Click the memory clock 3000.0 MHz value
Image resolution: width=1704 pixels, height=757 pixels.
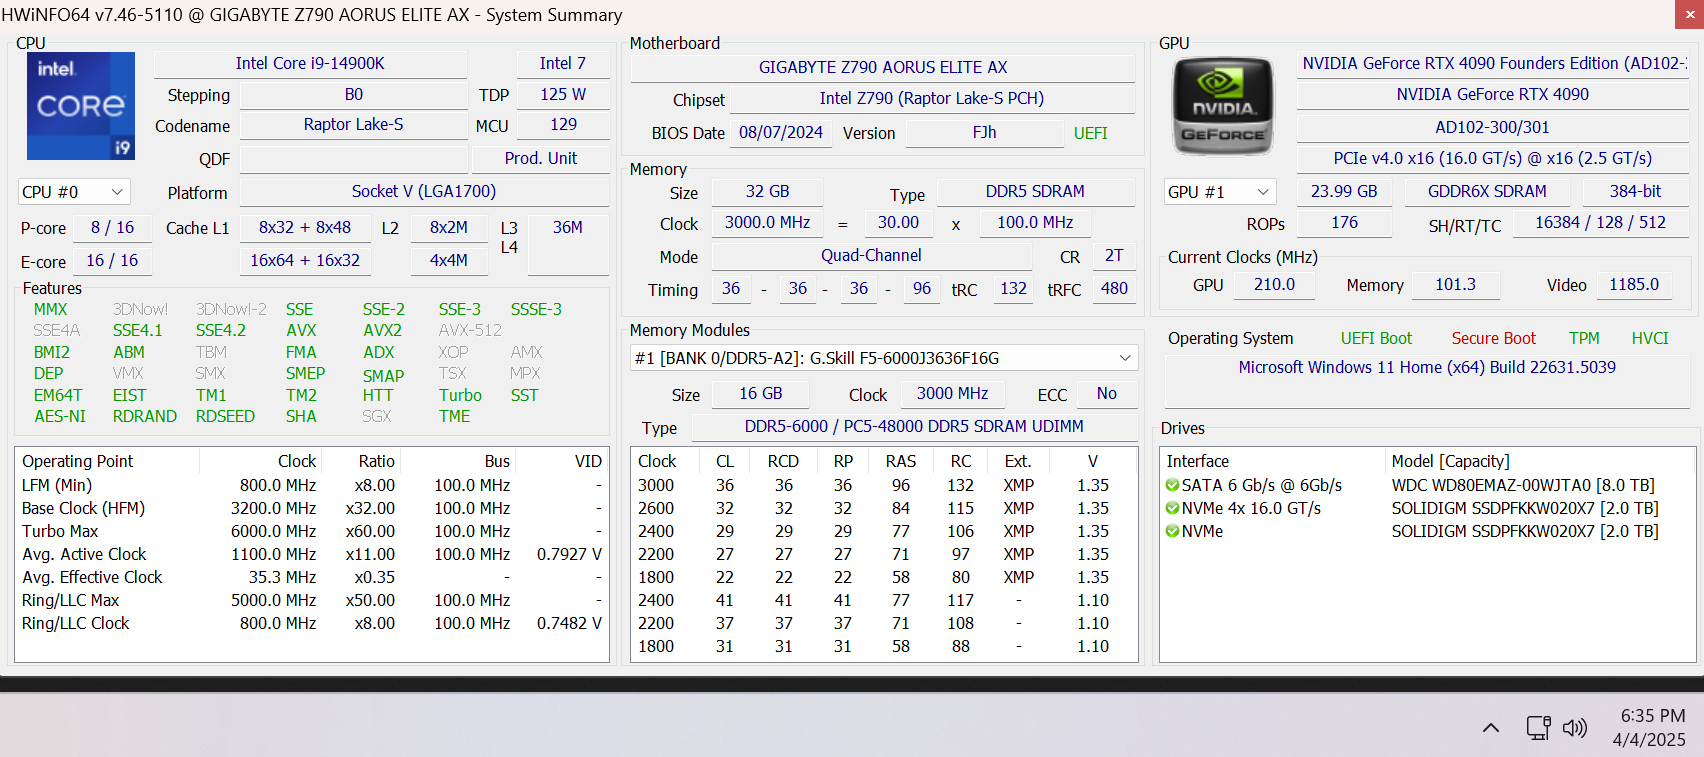coord(767,222)
